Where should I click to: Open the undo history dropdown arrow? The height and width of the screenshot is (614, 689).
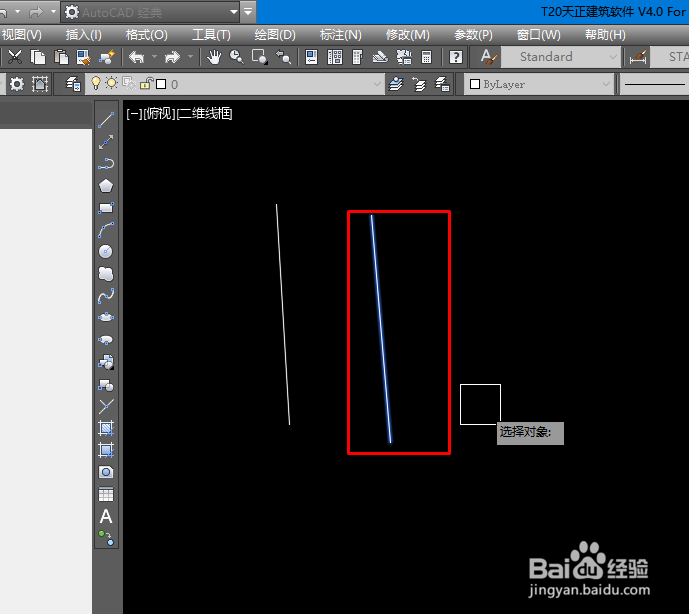pos(154,57)
